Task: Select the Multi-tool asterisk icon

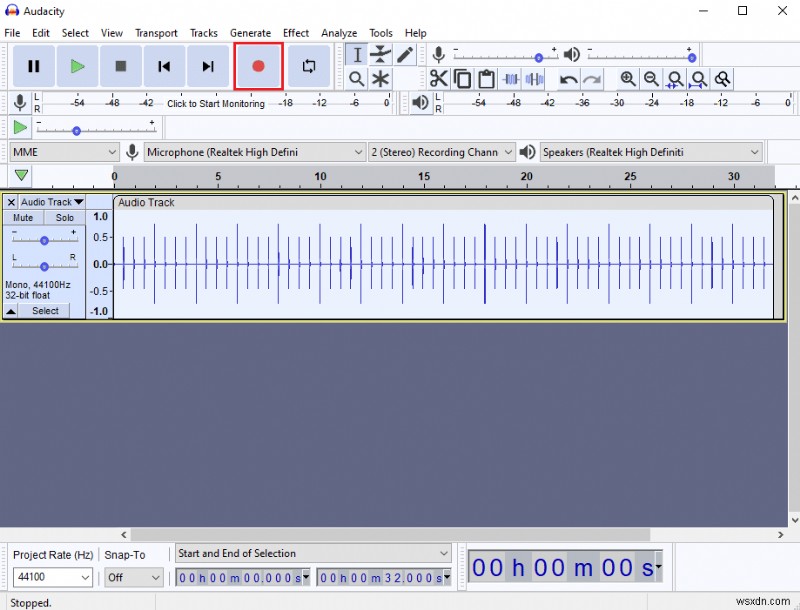Action: [381, 79]
